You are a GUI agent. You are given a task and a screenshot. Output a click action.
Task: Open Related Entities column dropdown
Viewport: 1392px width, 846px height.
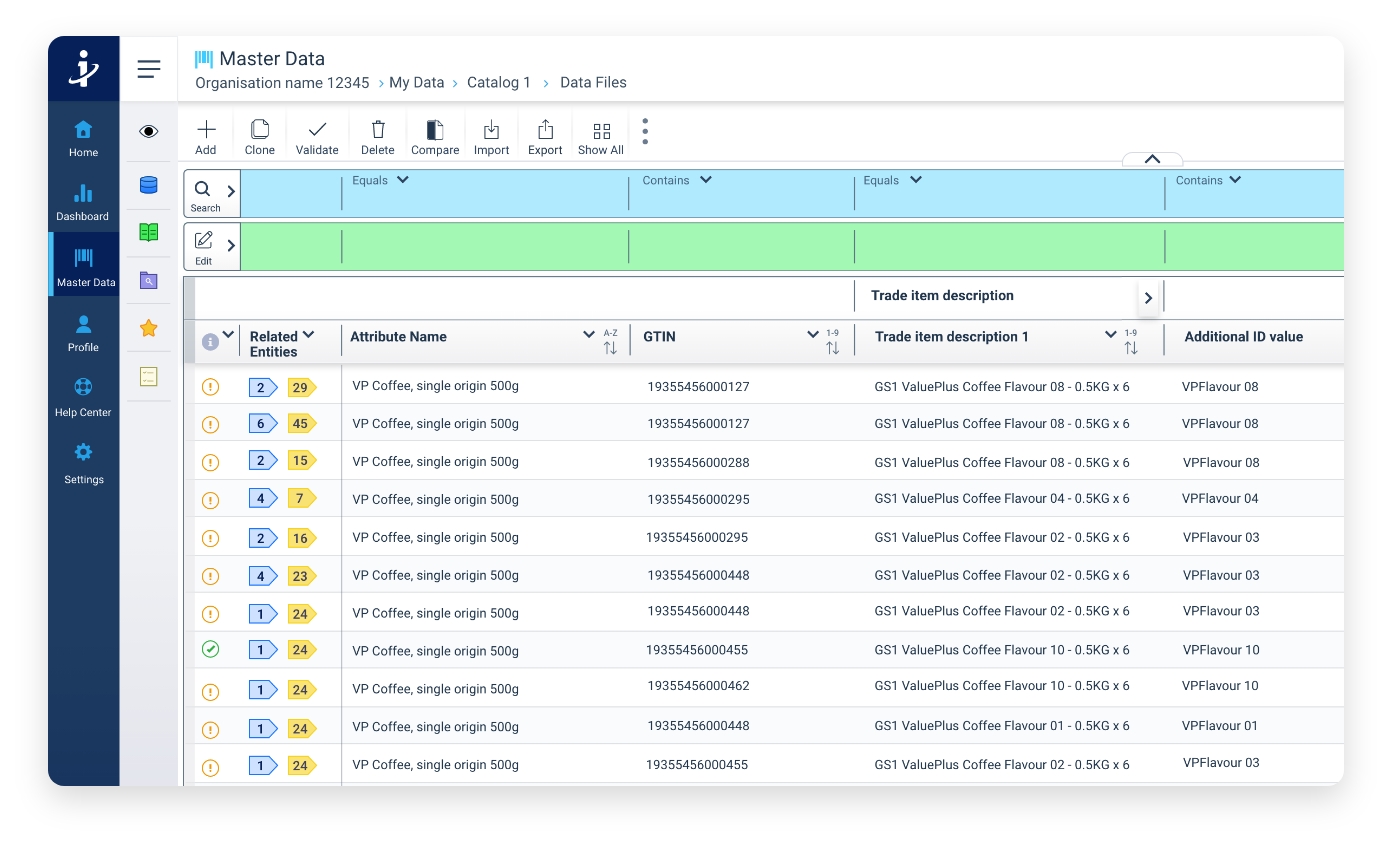click(x=309, y=334)
